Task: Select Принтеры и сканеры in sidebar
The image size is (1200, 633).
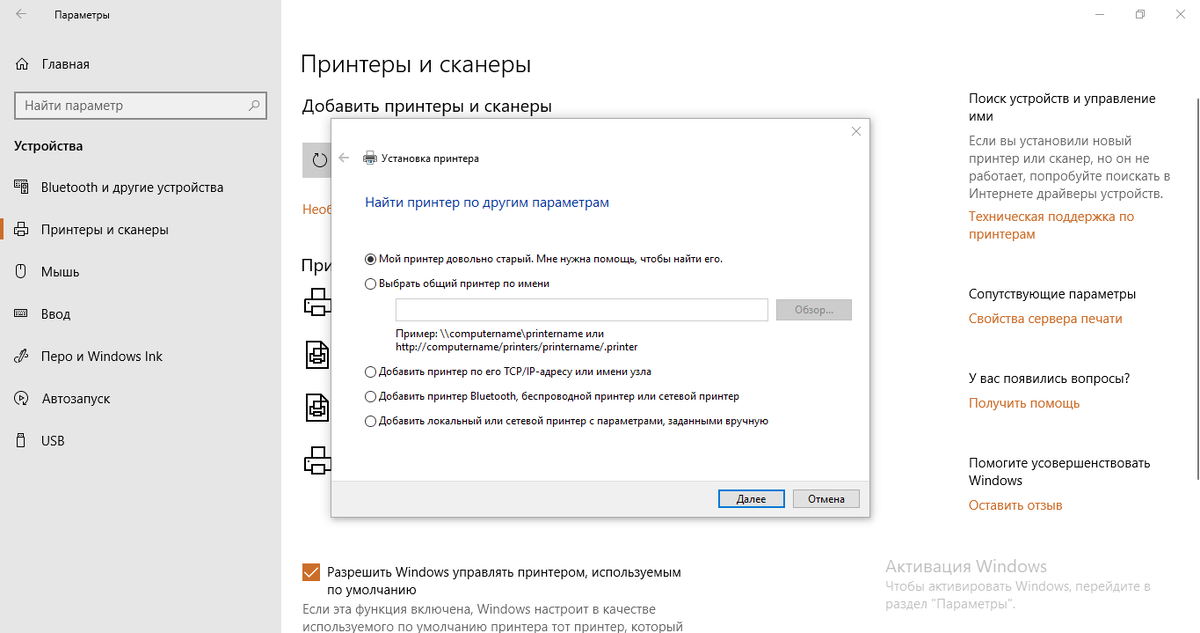Action: click(x=105, y=230)
